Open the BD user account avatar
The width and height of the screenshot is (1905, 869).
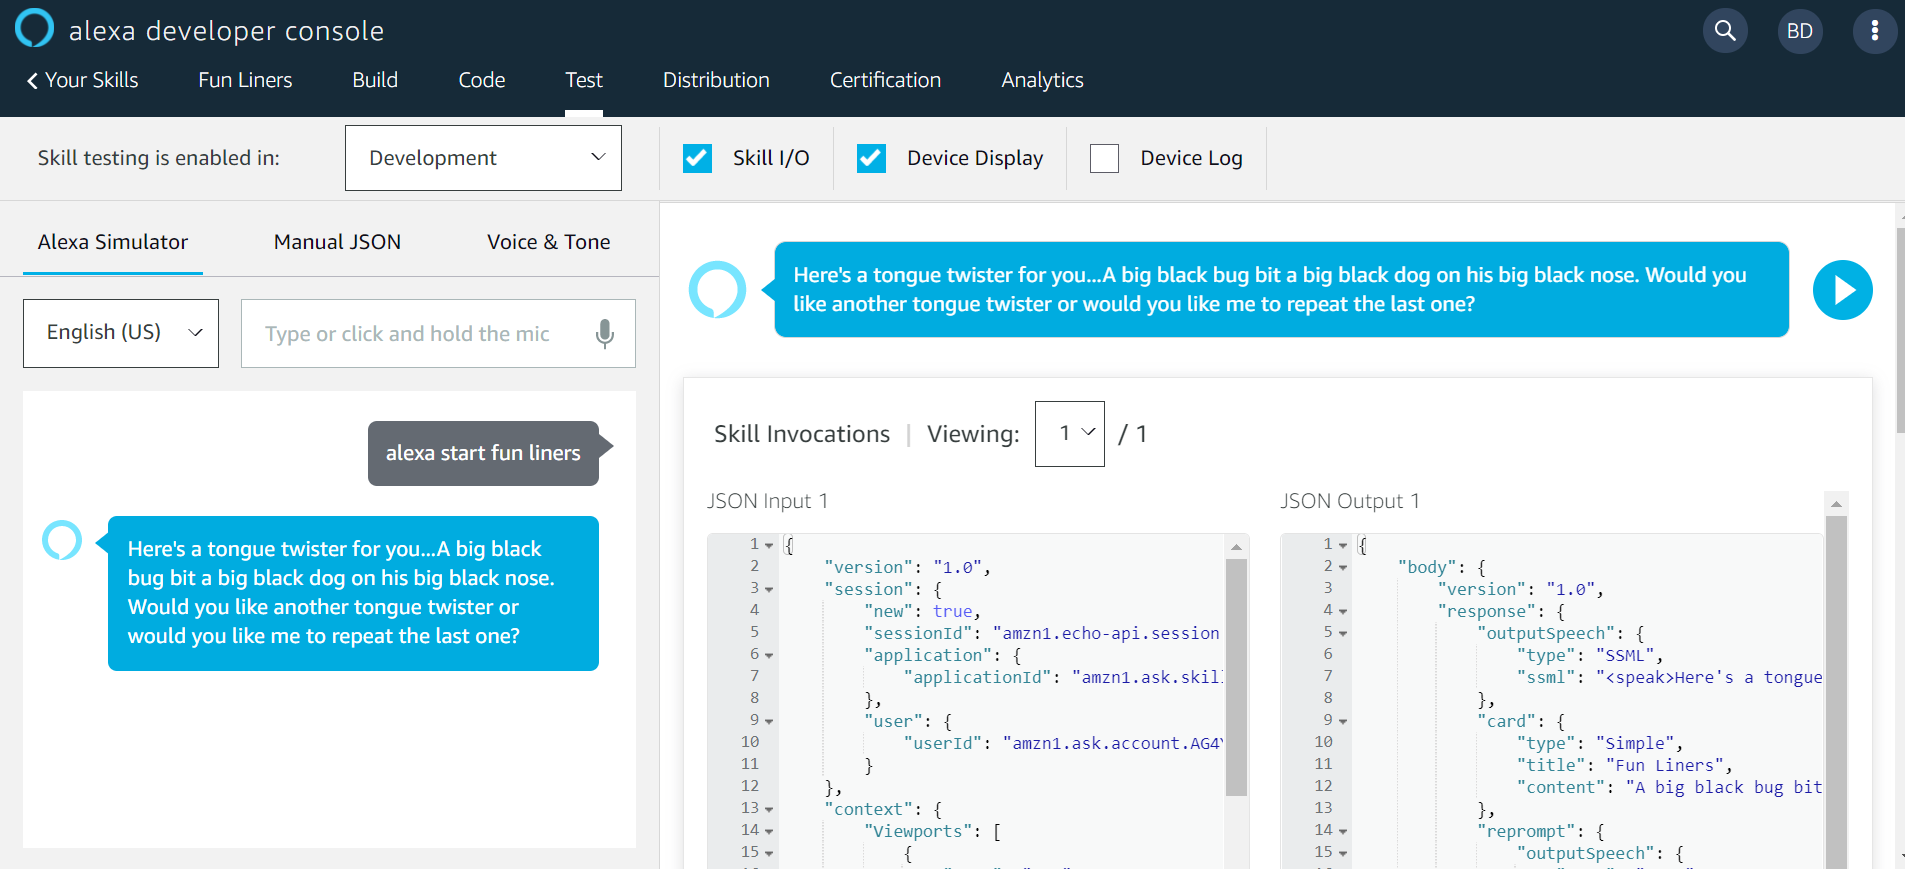1799,31
